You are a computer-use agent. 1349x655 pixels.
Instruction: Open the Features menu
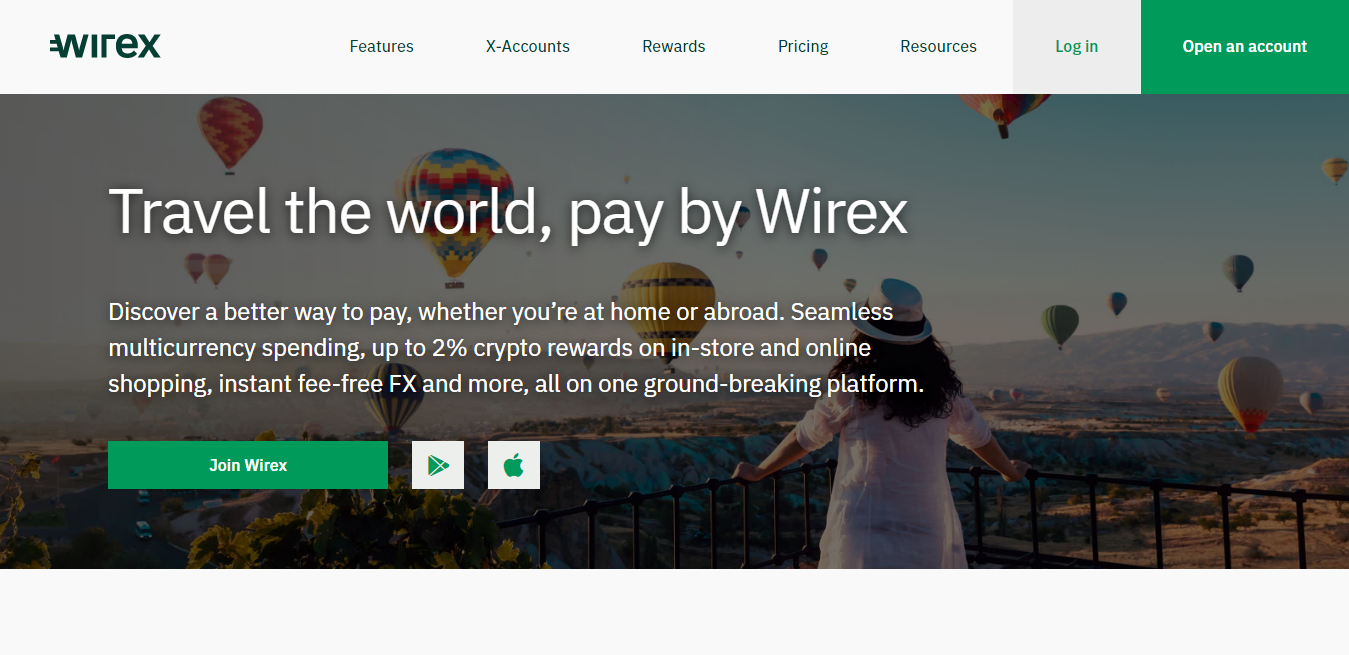point(381,46)
